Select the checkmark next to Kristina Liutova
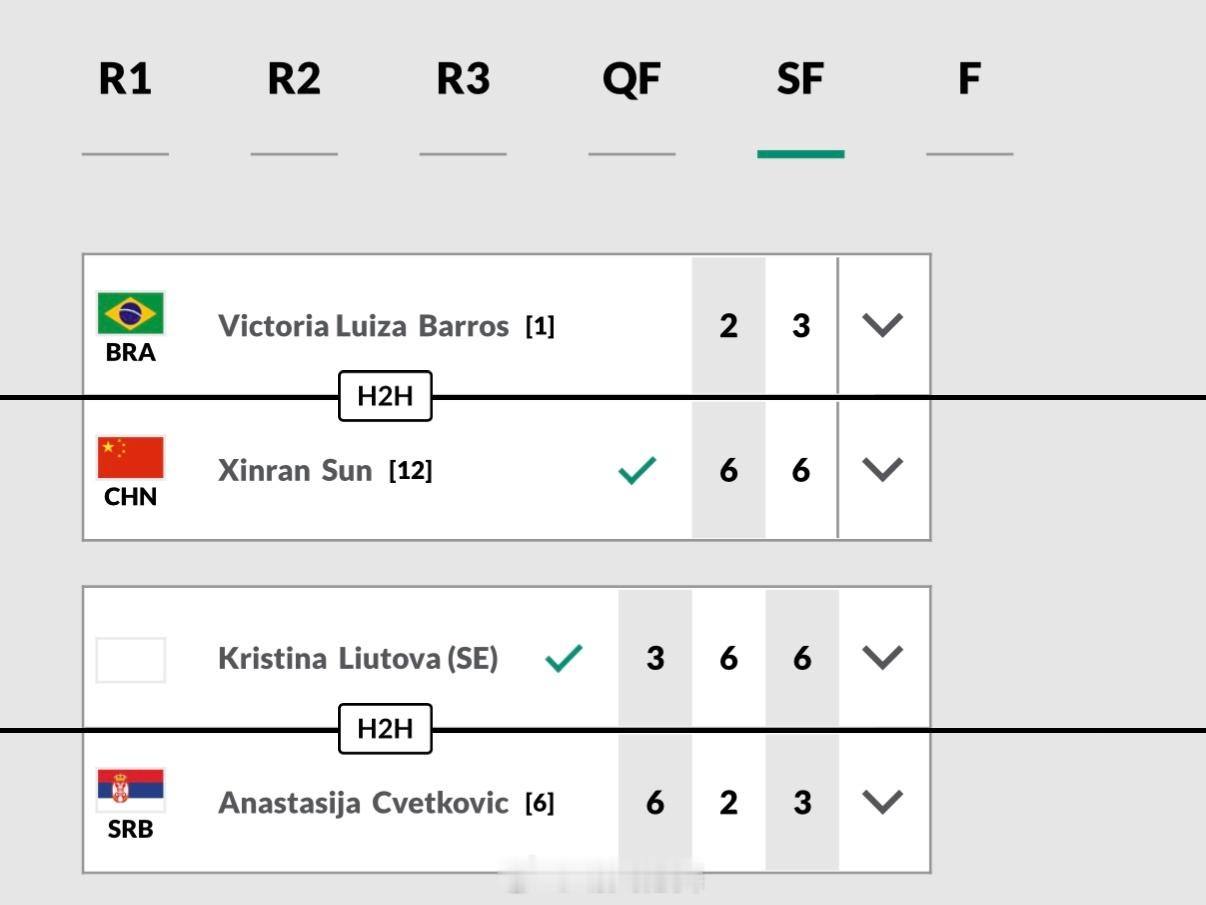The height and width of the screenshot is (905, 1206). click(565, 657)
